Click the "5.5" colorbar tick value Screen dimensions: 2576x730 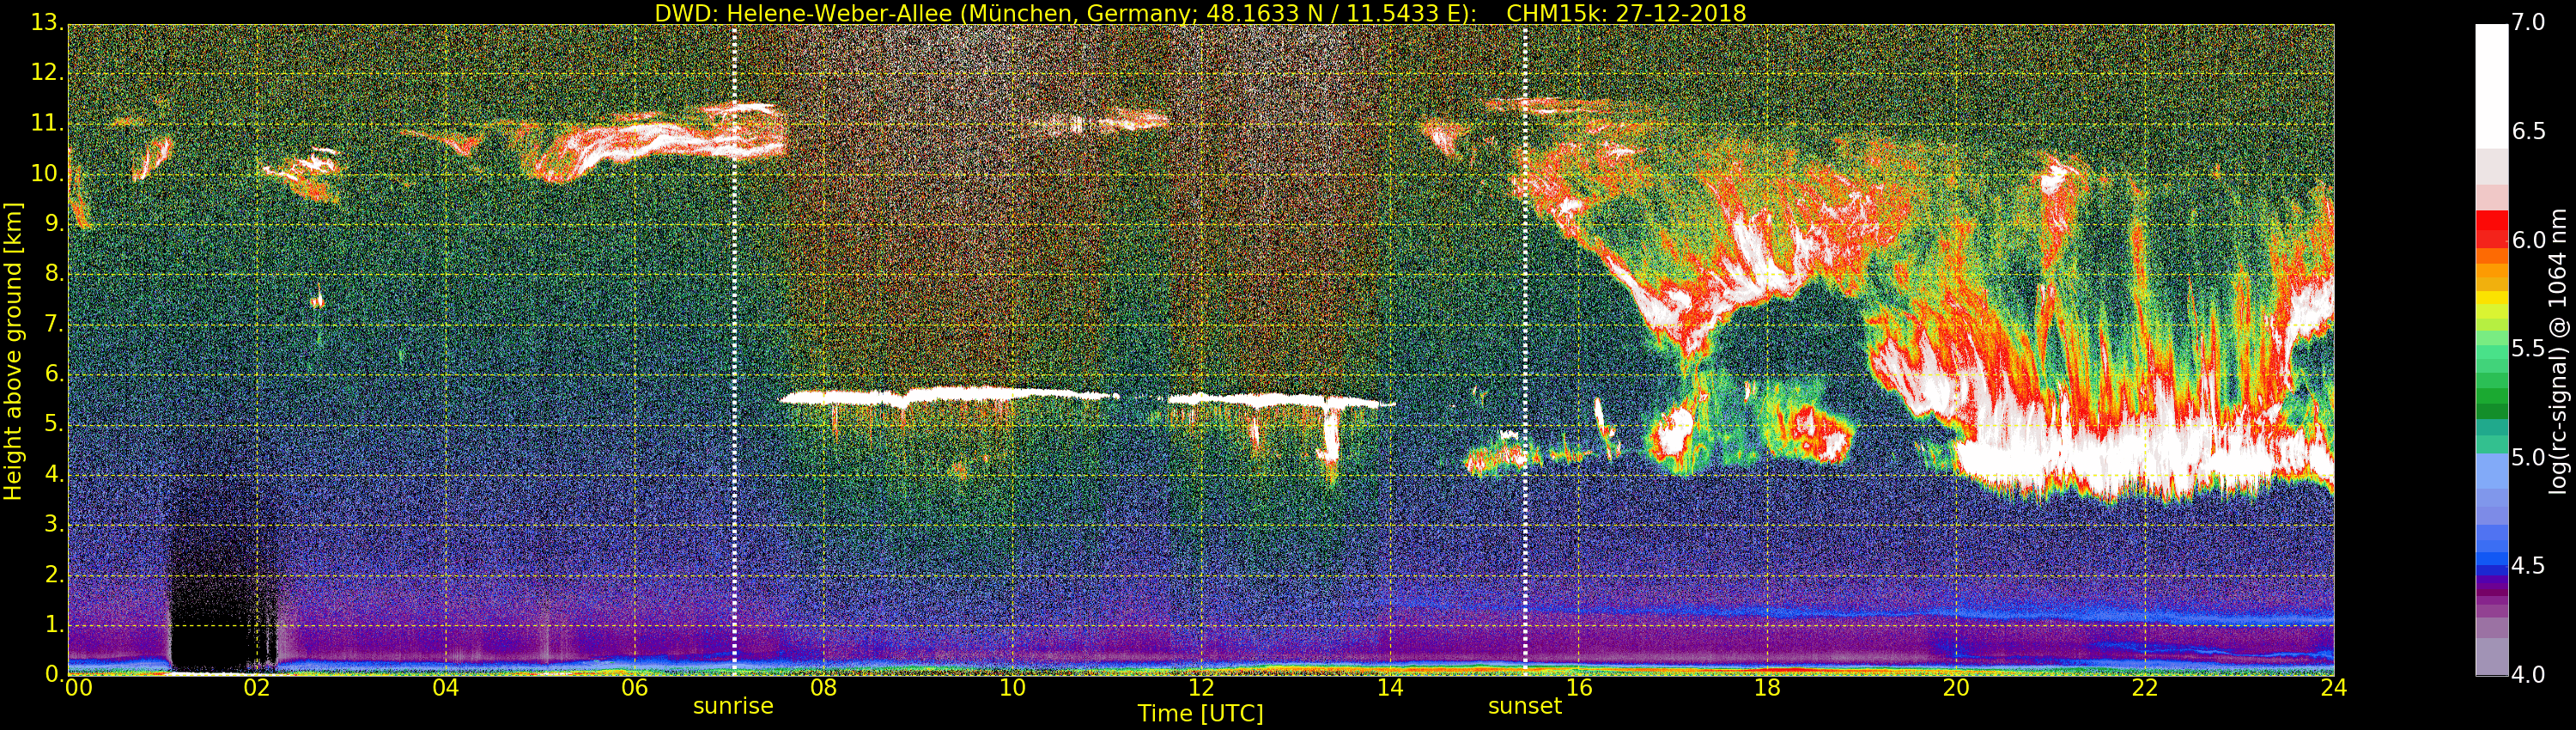2528,348
